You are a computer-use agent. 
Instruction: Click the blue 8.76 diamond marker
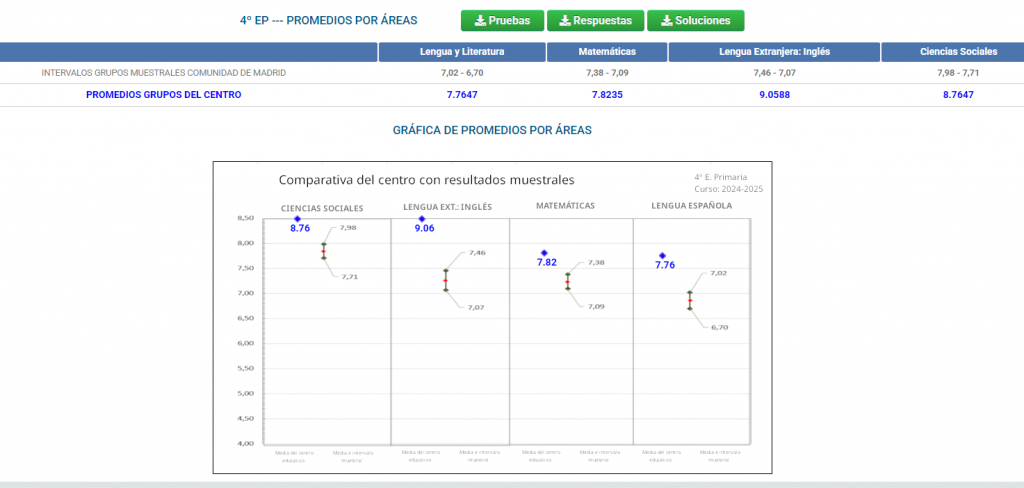point(297,219)
